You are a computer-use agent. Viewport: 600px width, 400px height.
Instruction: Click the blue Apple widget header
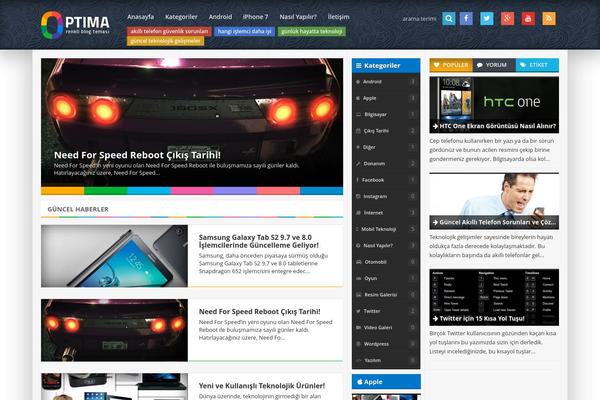pyautogui.click(x=386, y=382)
